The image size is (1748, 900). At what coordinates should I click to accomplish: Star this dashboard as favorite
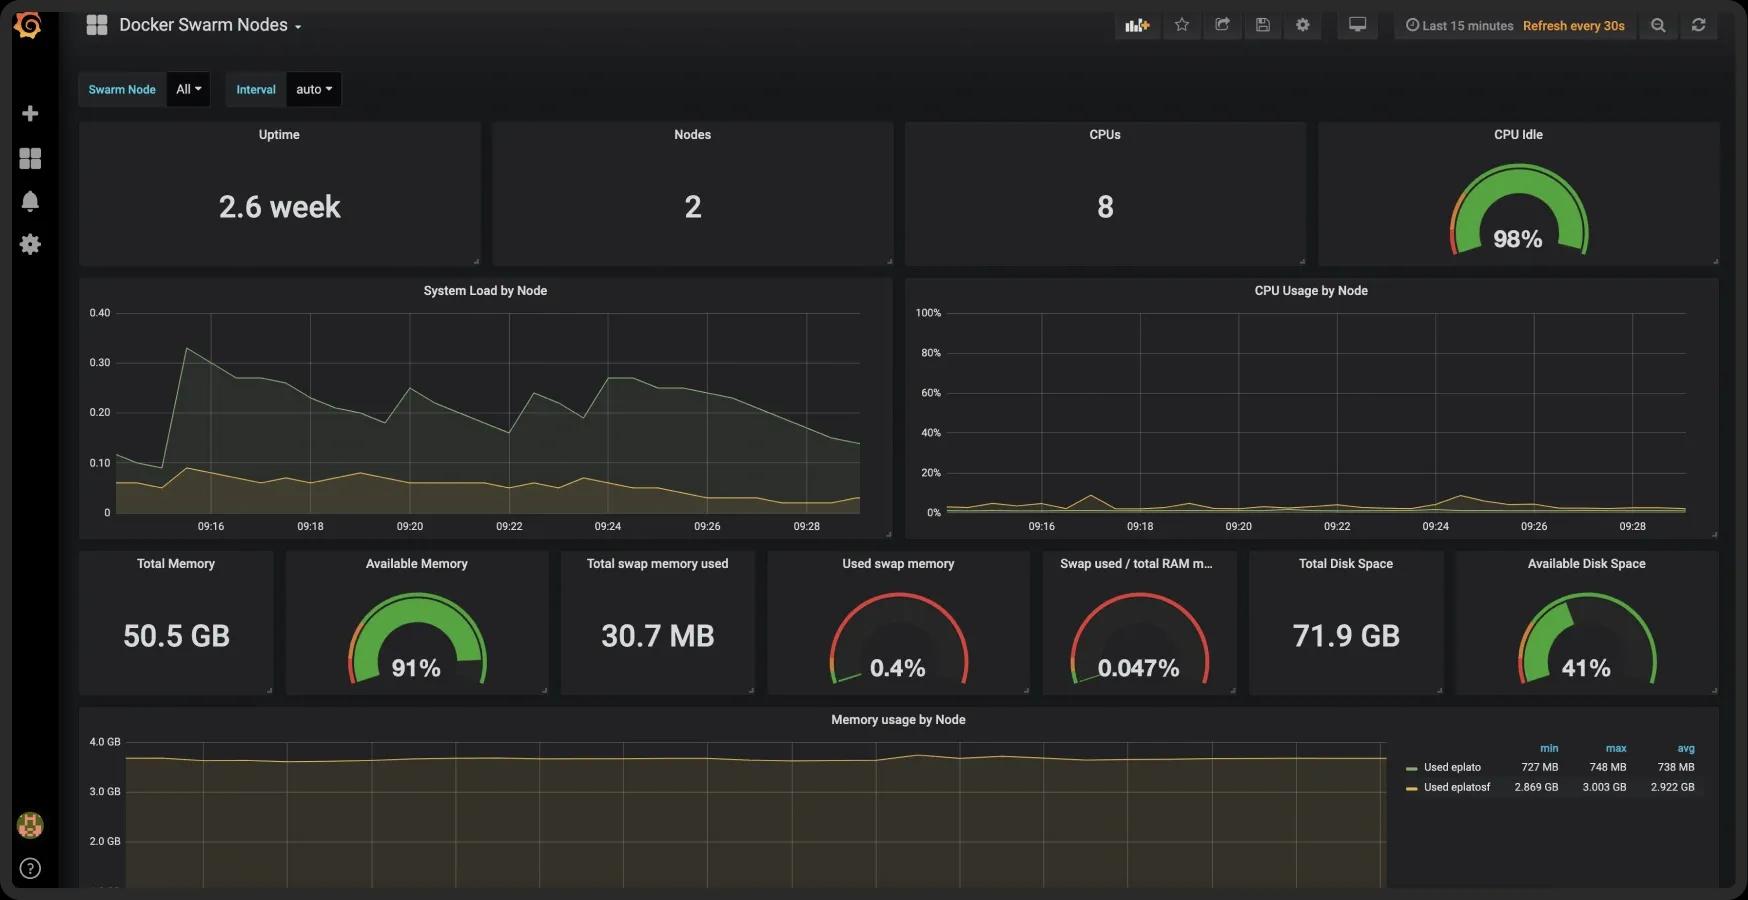(1181, 26)
